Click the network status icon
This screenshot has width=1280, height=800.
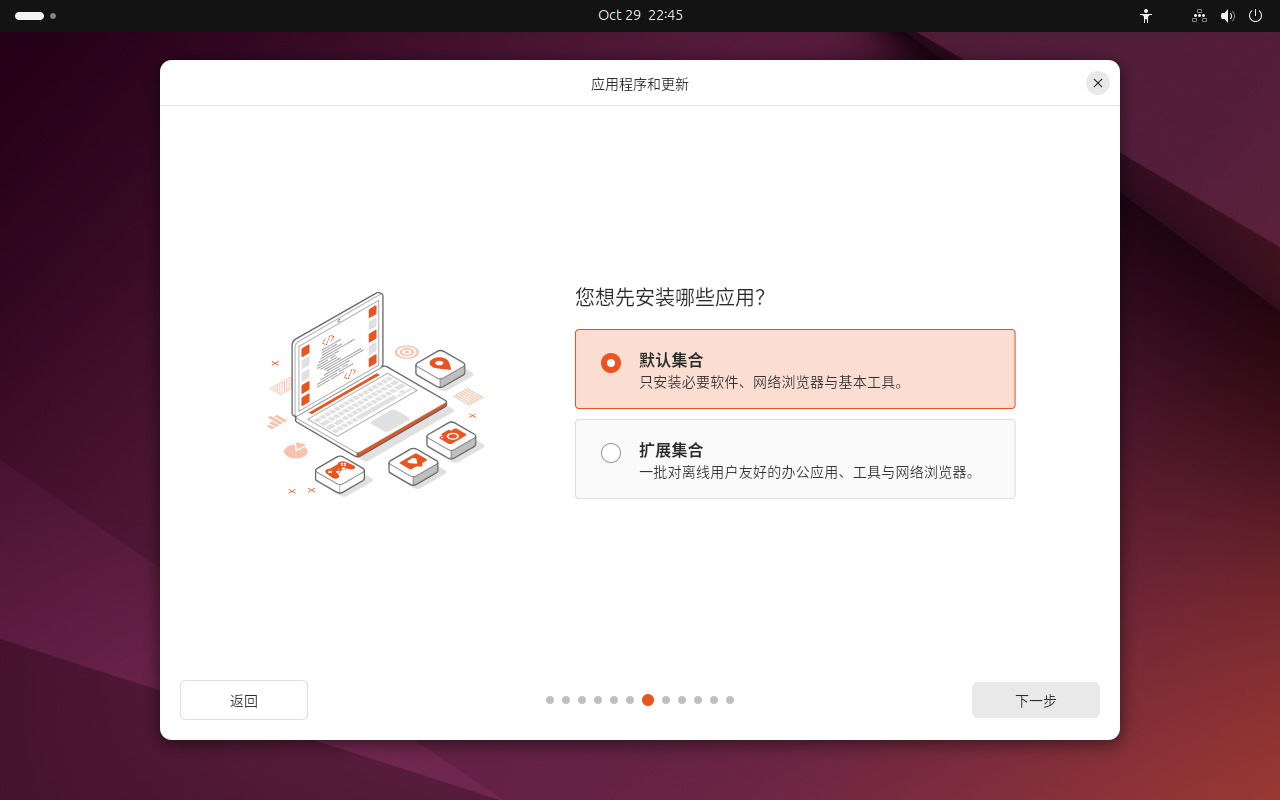pyautogui.click(x=1199, y=16)
